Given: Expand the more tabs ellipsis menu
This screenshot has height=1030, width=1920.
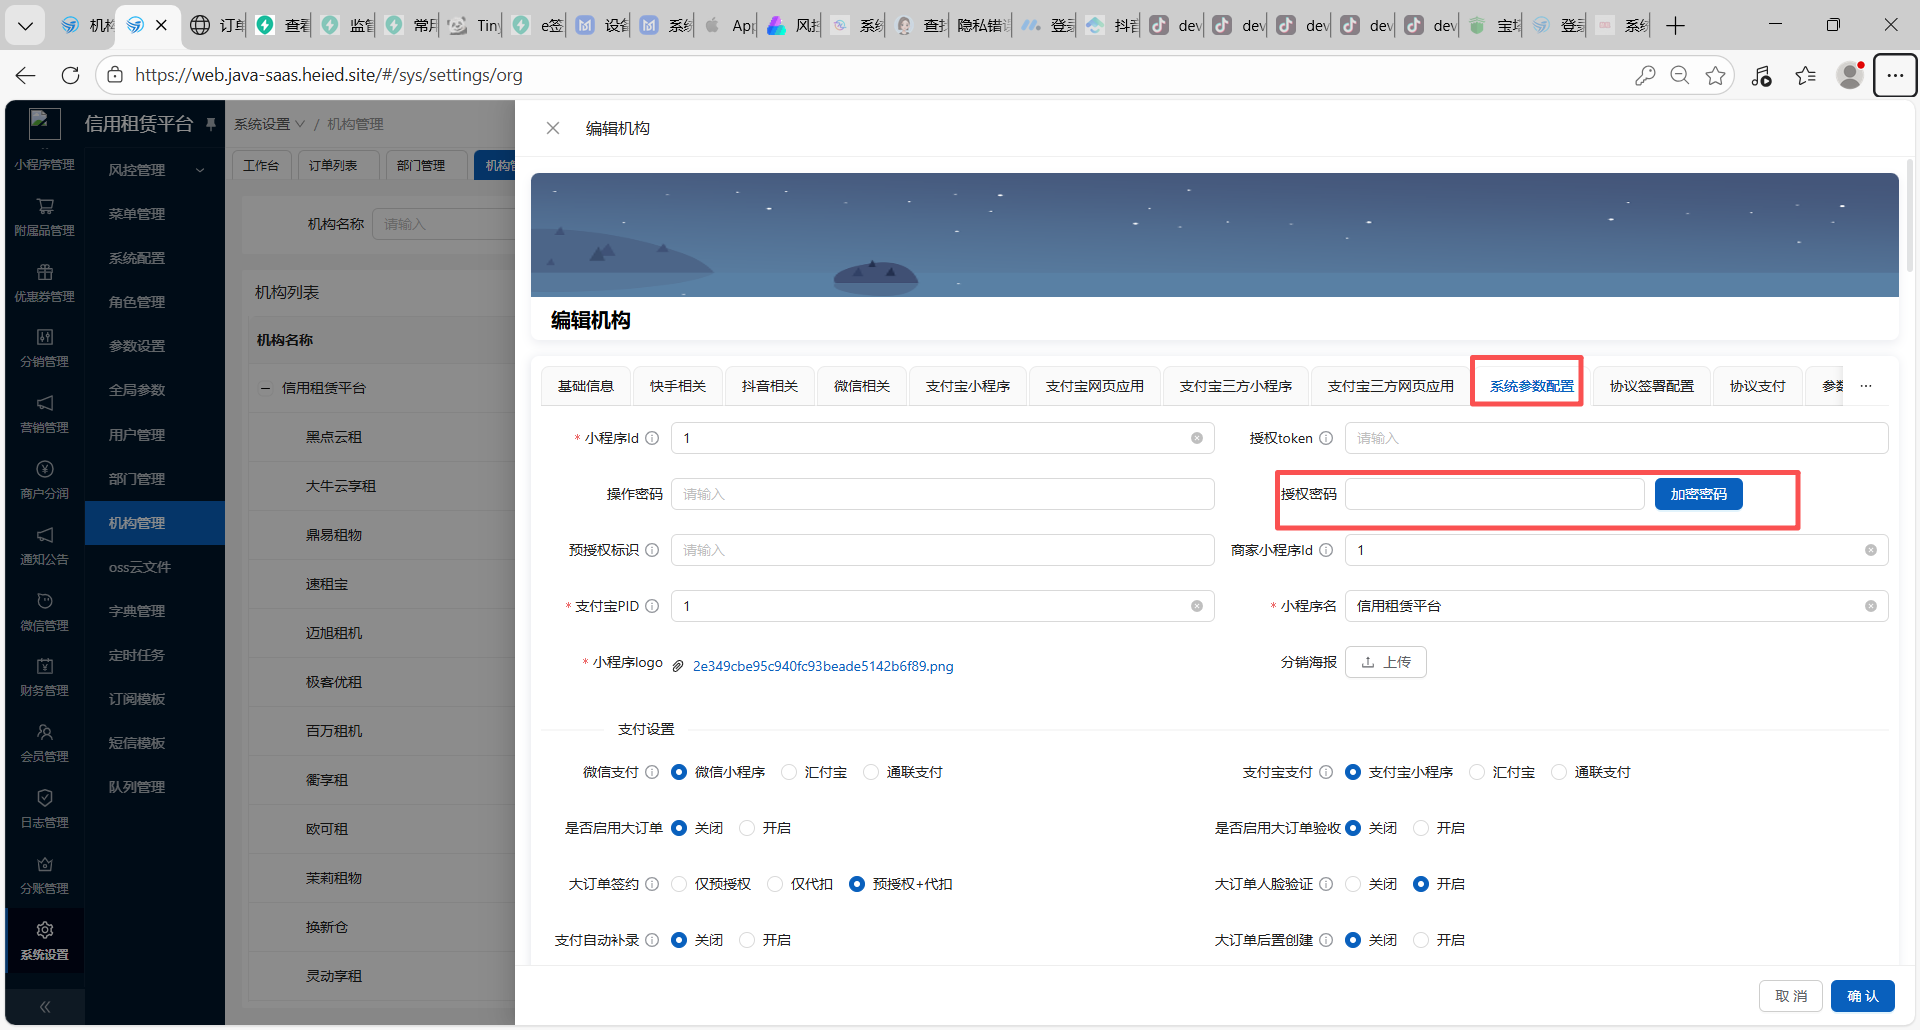Looking at the screenshot, I should (1866, 386).
